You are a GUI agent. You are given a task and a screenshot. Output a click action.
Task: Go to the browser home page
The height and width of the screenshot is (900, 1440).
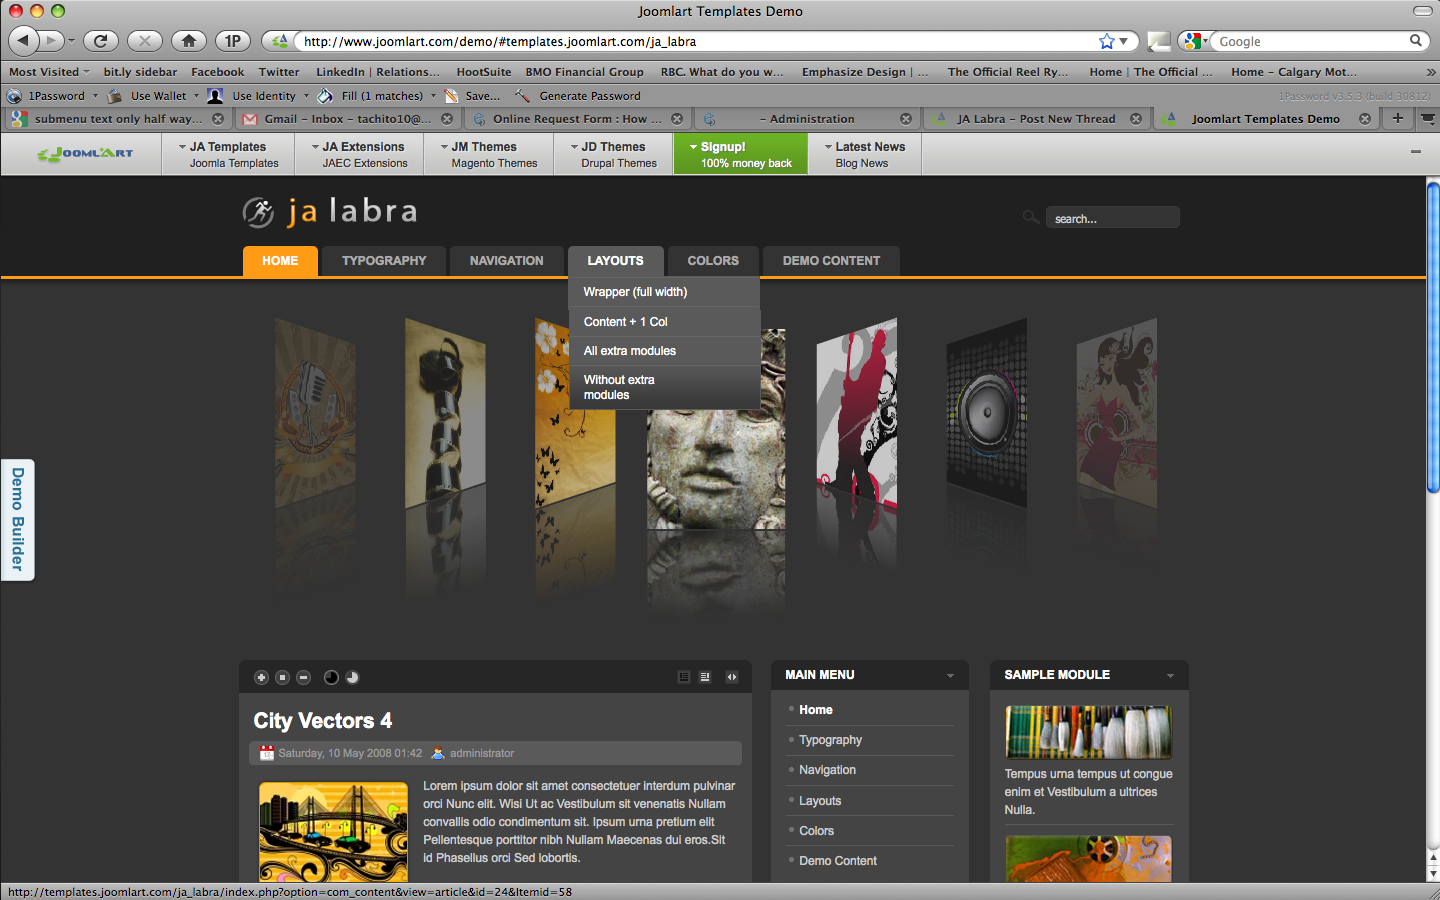188,41
